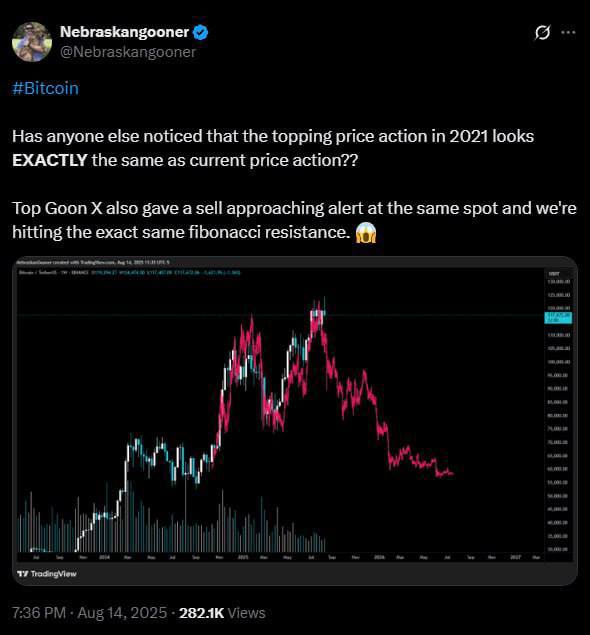The height and width of the screenshot is (635, 590).
Task: Open the 282.1K Views count
Action: tap(222, 613)
